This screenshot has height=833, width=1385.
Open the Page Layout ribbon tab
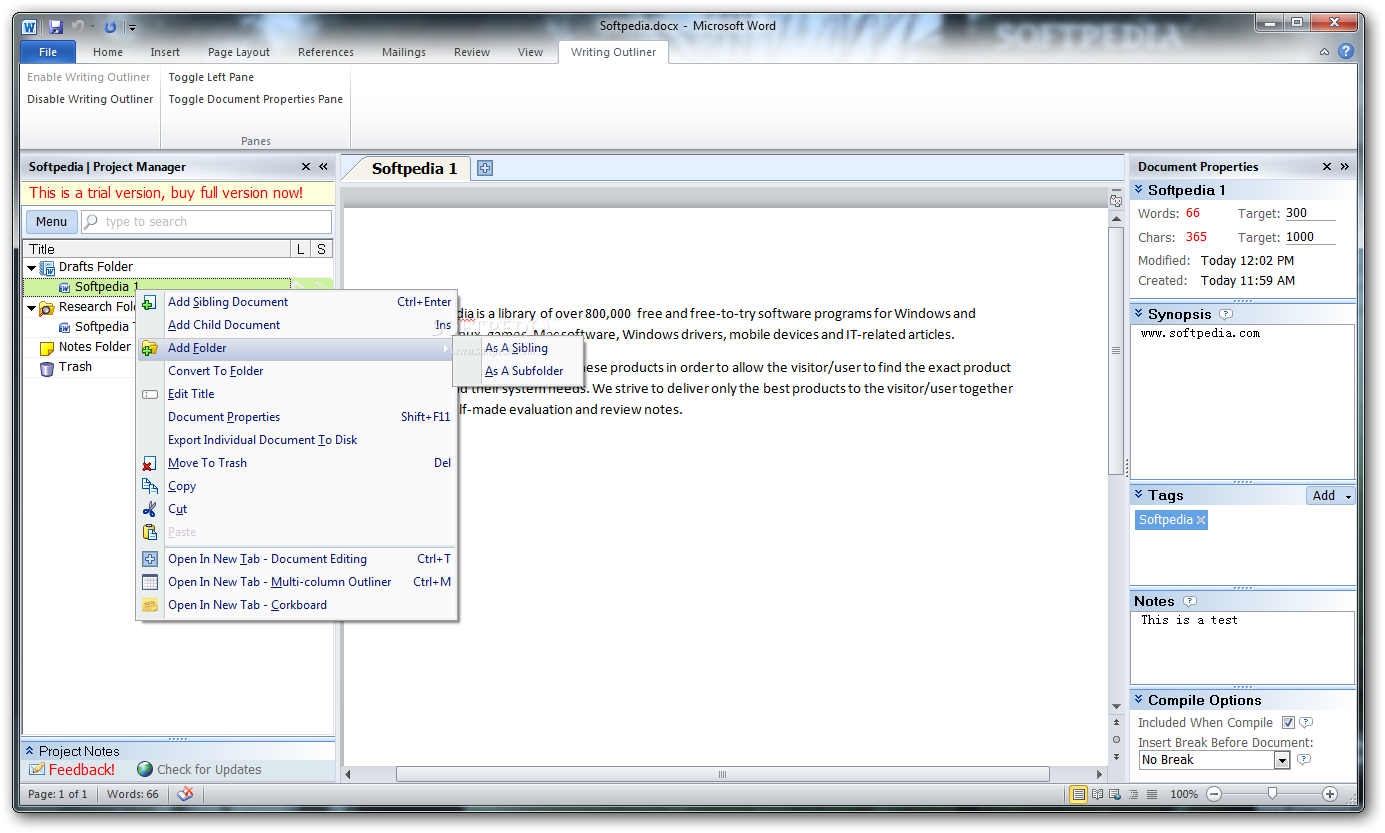coord(239,52)
